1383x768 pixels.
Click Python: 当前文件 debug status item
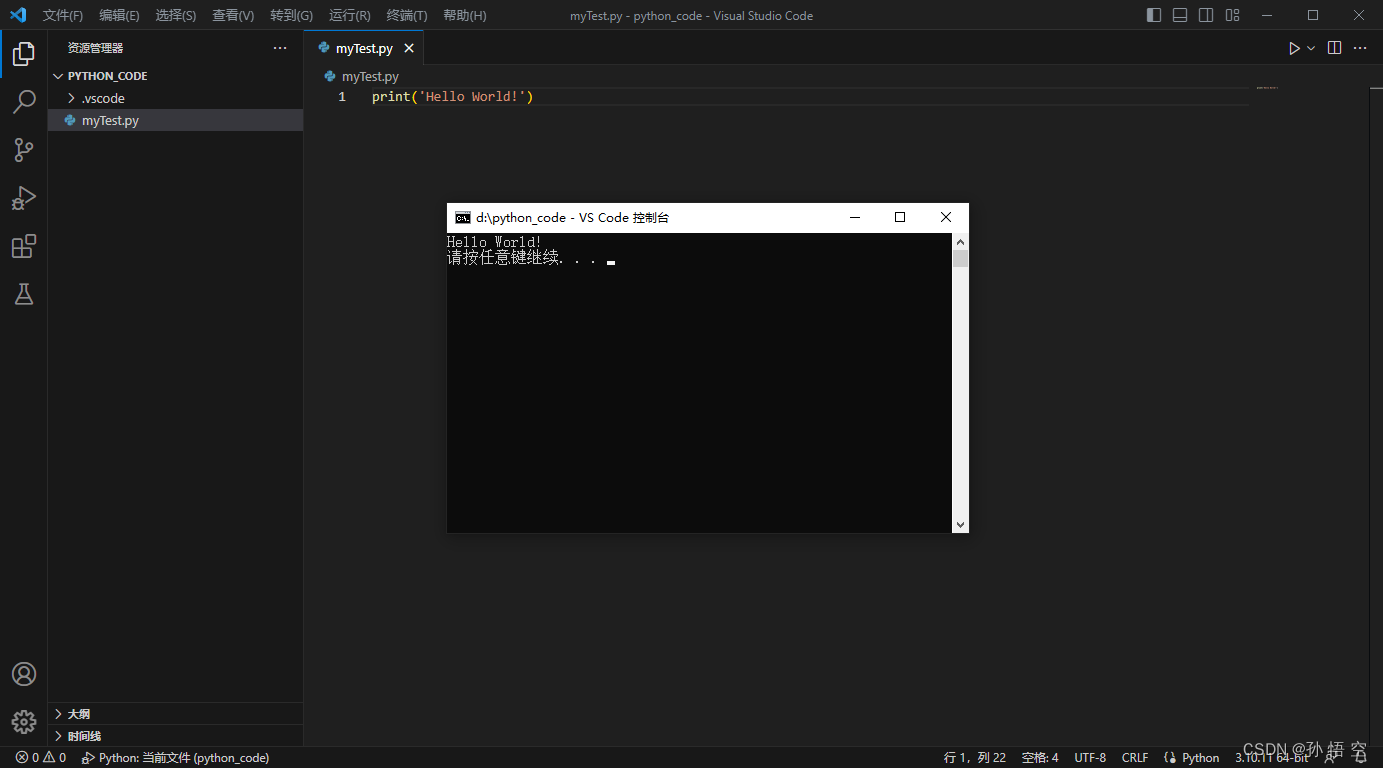[175, 758]
